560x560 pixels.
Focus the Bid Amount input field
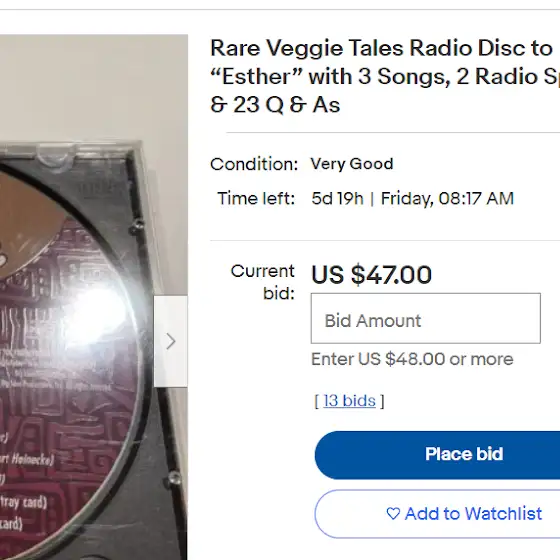pyautogui.click(x=426, y=319)
